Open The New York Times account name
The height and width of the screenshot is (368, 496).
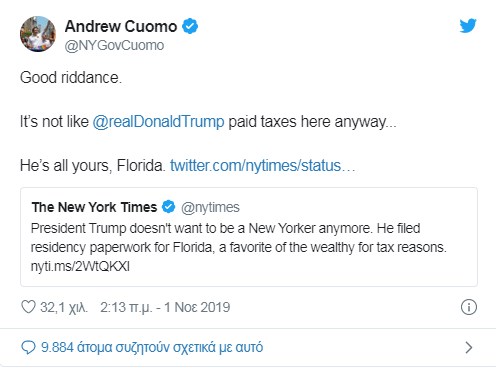[94, 207]
